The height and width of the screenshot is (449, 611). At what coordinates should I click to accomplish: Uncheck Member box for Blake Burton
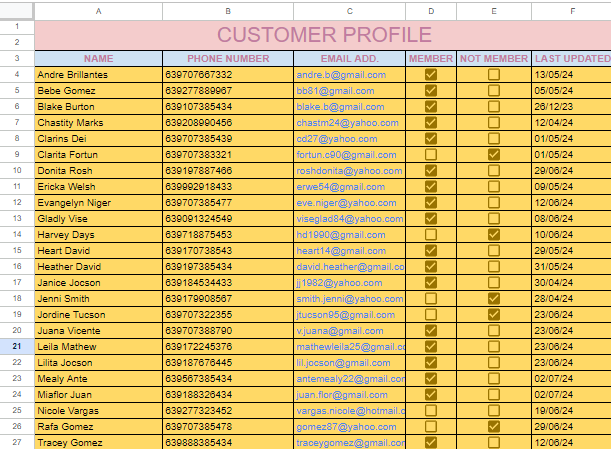(x=431, y=106)
